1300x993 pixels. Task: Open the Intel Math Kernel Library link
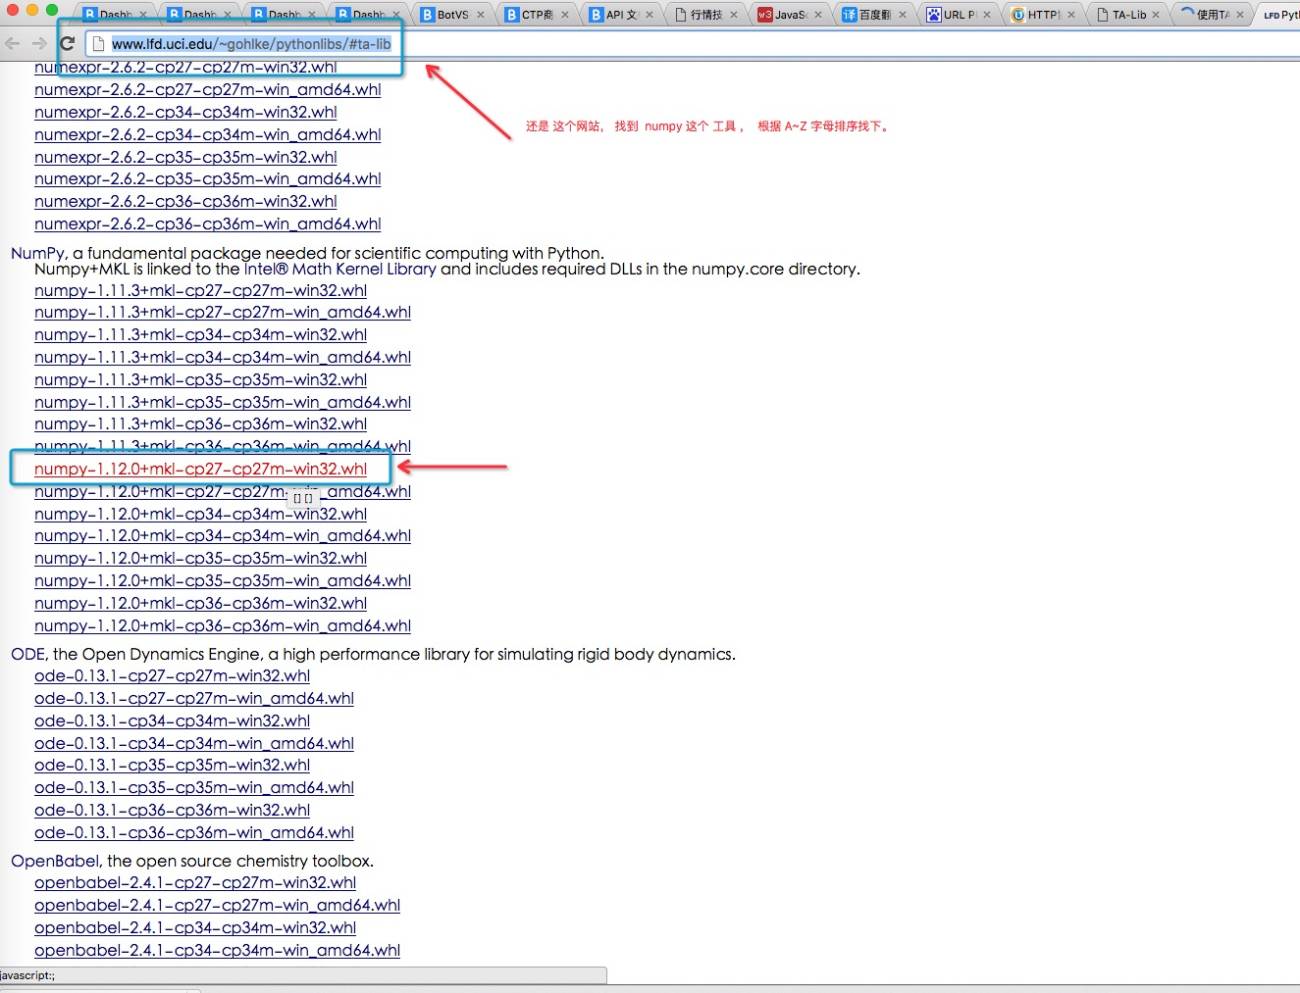tap(340, 269)
